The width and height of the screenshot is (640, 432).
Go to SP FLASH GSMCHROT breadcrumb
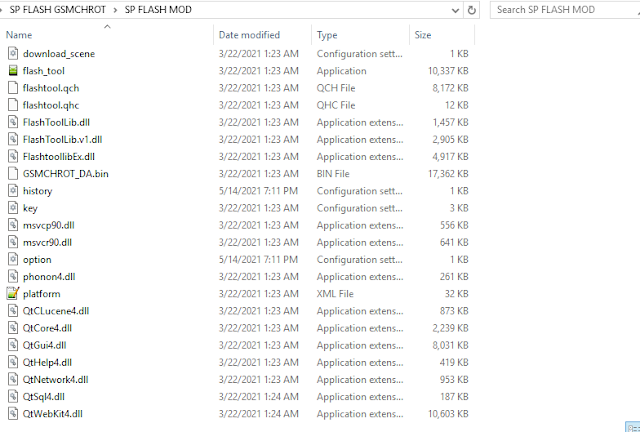(58, 10)
